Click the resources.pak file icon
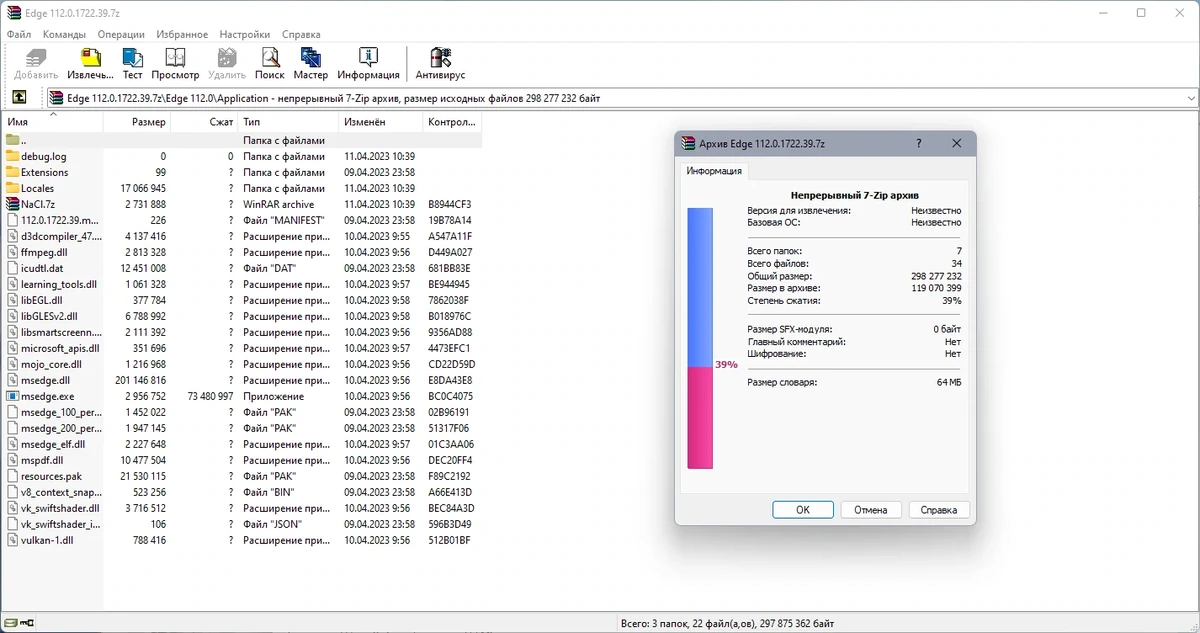Screen dimensions: 1200x633 point(13,476)
